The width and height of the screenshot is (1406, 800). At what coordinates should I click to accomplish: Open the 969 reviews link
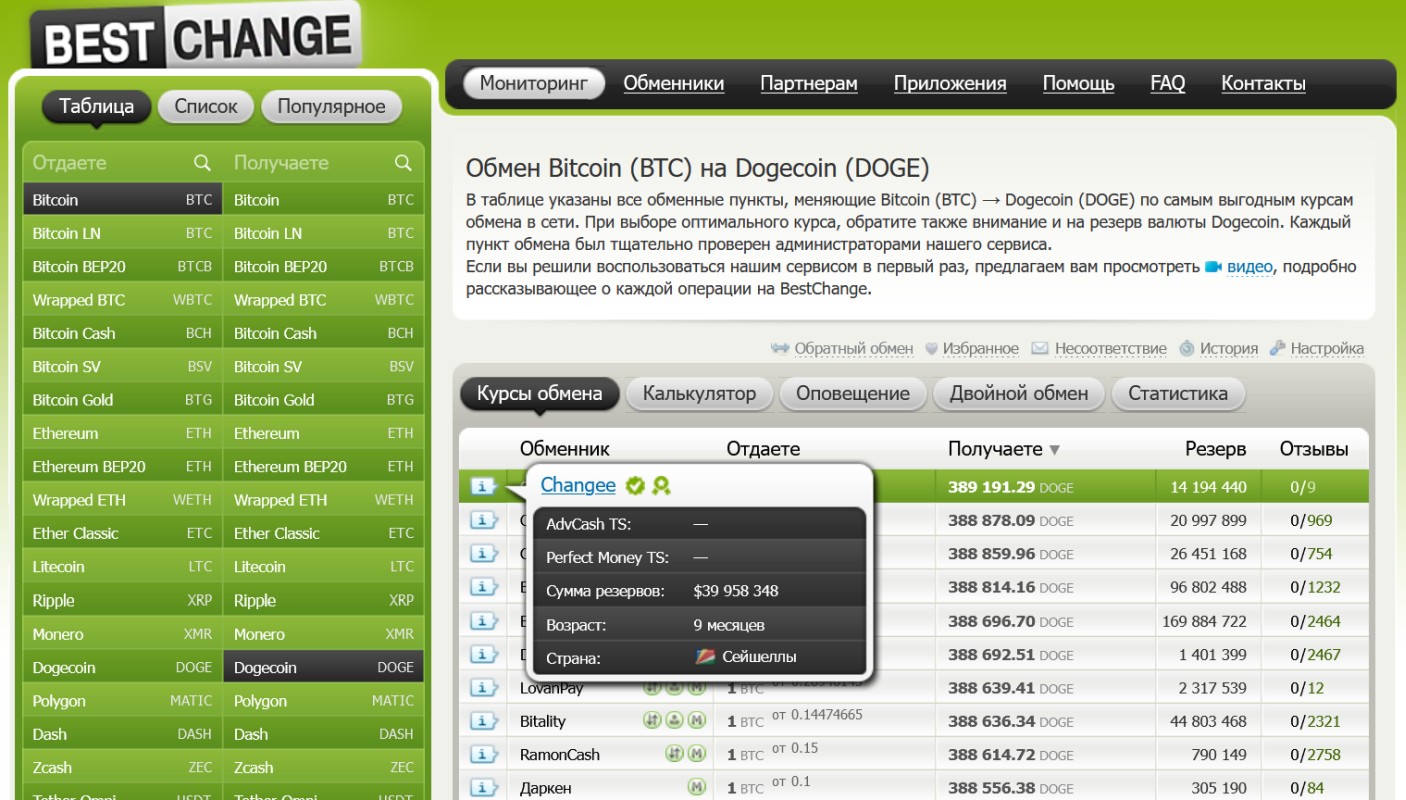pos(1319,520)
